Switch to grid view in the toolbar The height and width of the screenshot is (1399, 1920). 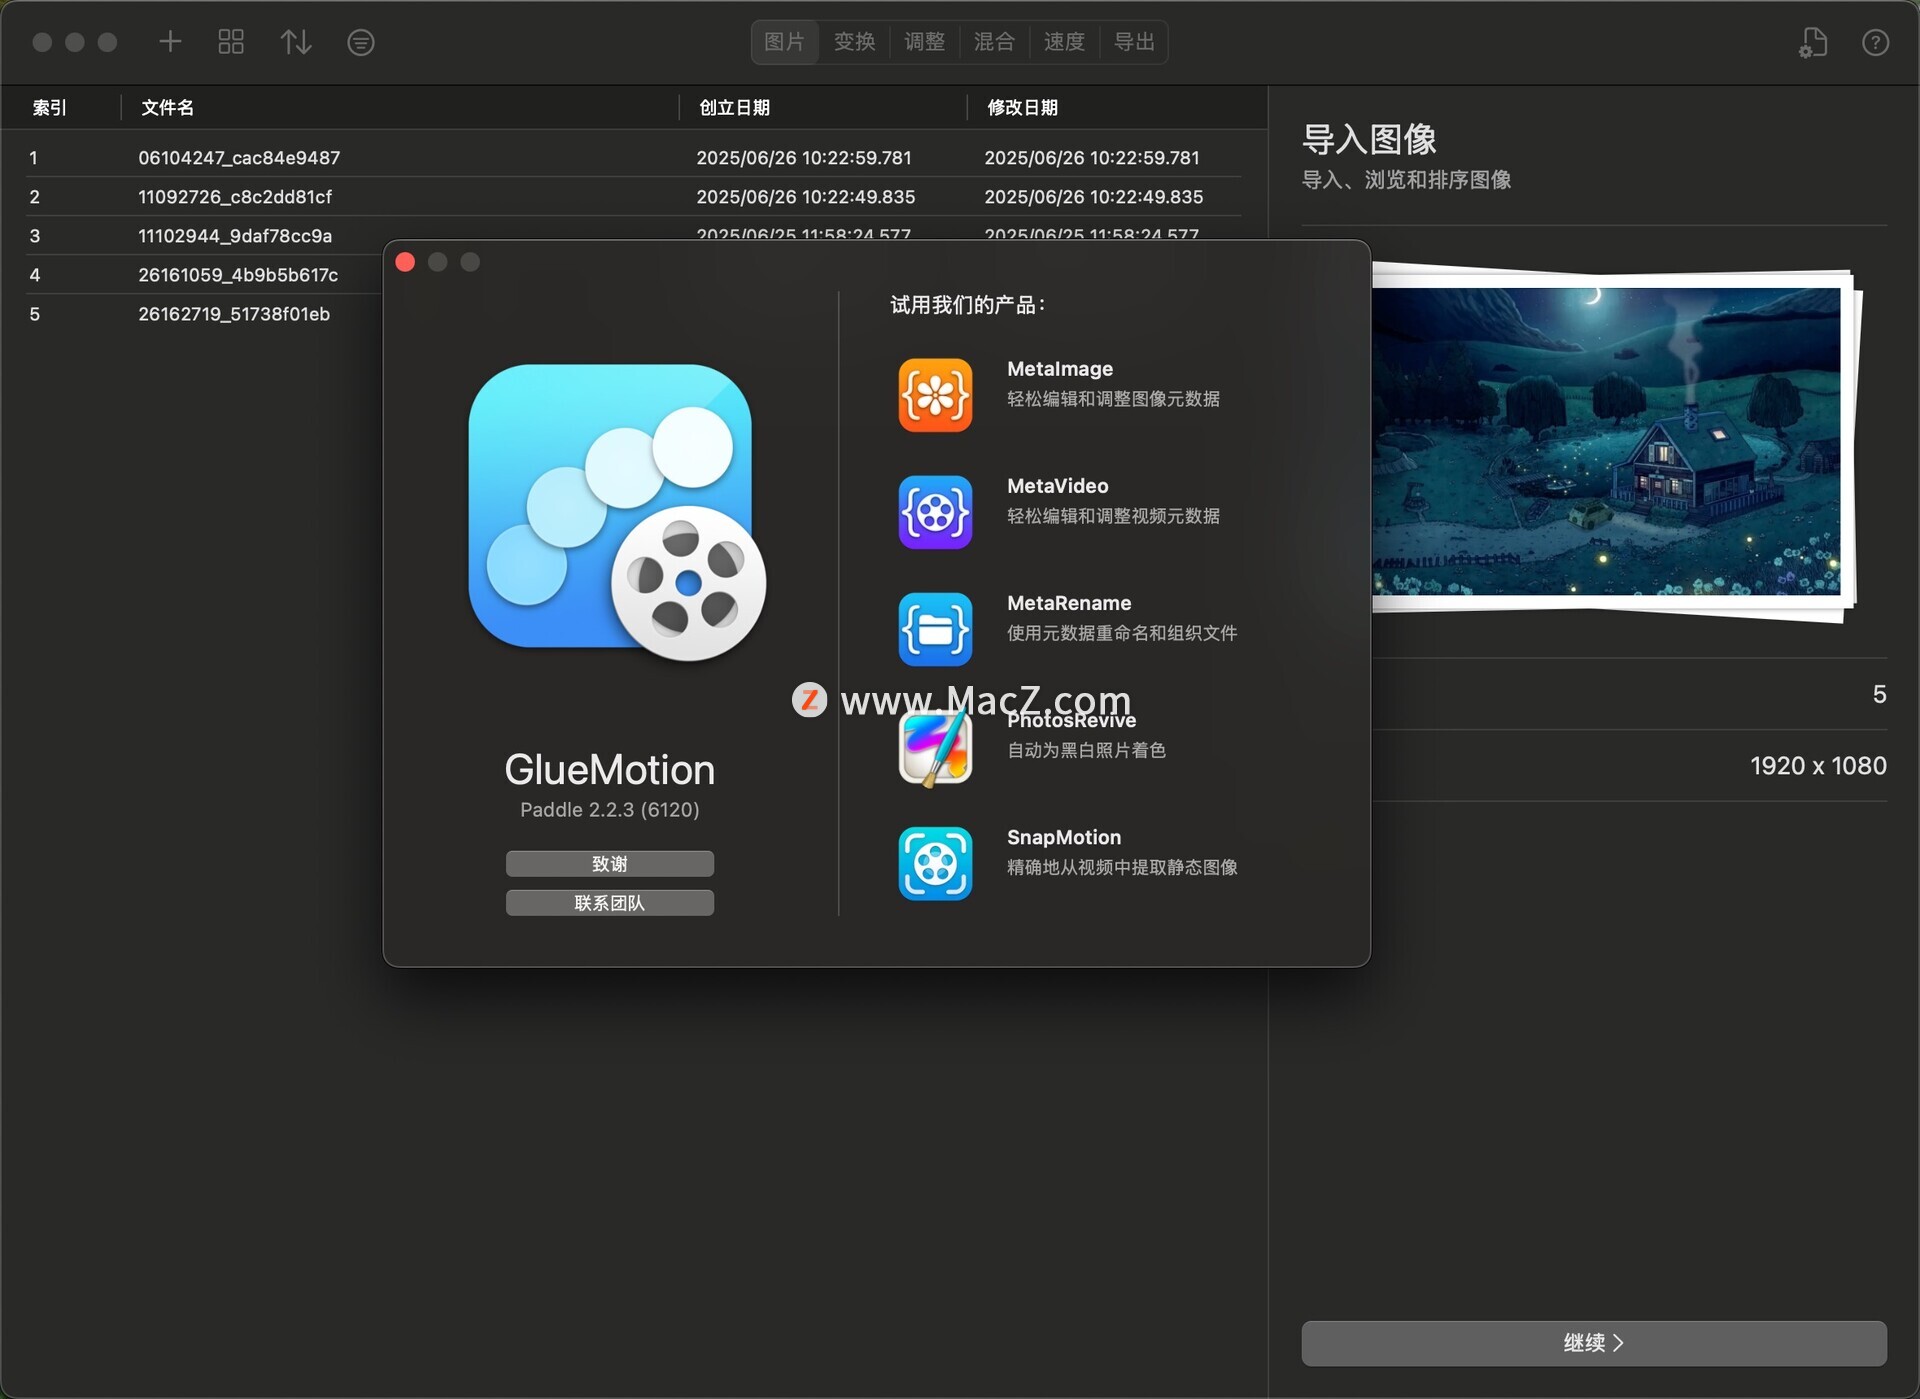tap(231, 42)
